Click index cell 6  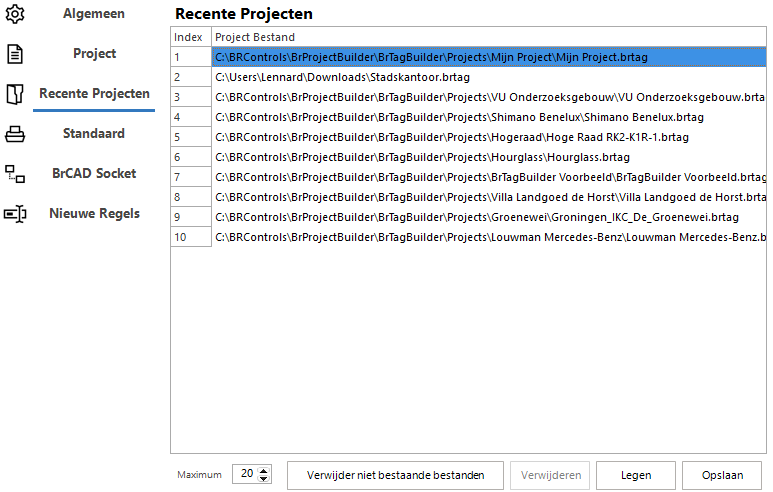click(191, 157)
